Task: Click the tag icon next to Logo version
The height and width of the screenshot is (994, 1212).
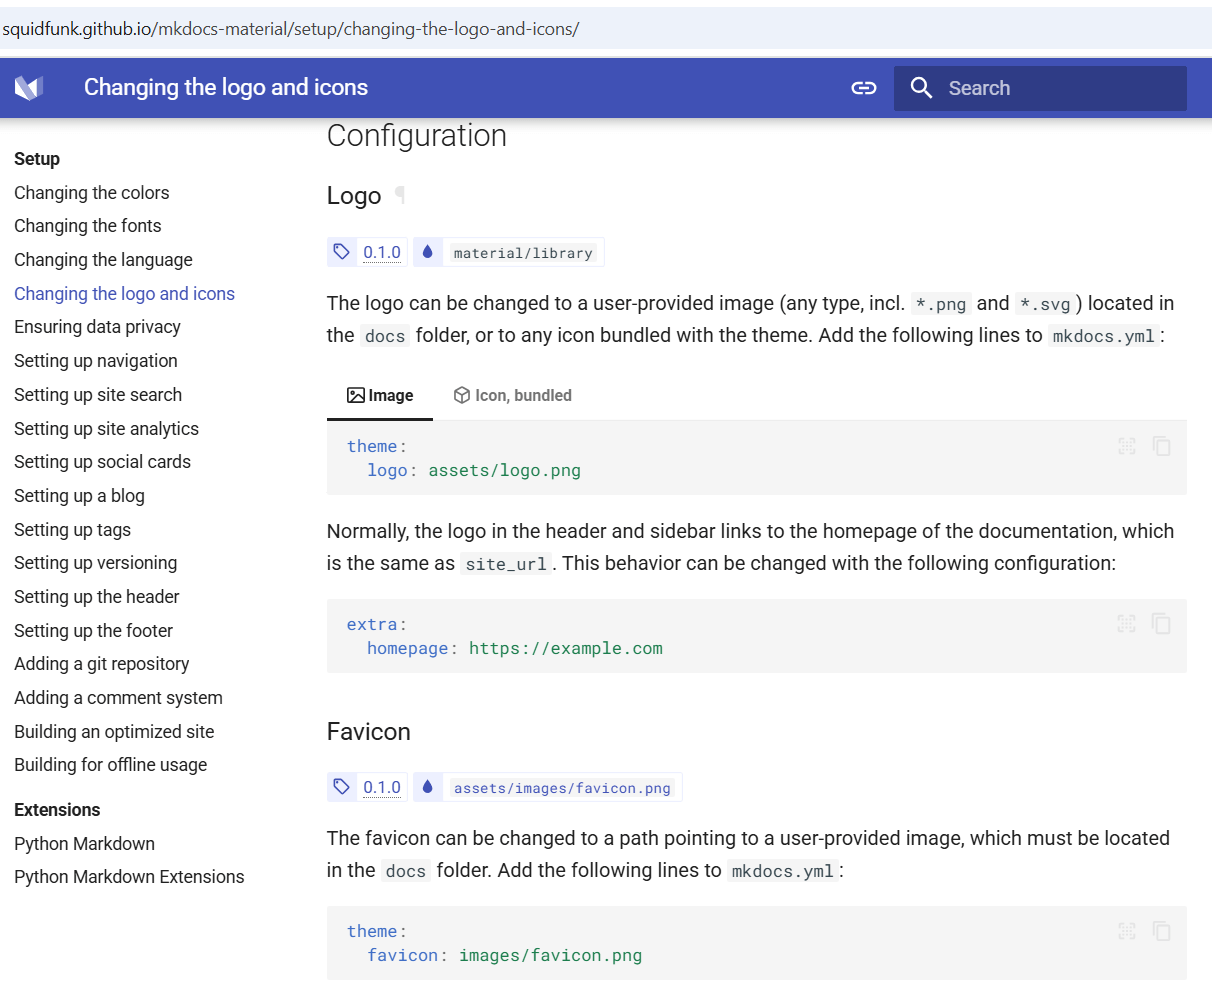Action: 342,252
